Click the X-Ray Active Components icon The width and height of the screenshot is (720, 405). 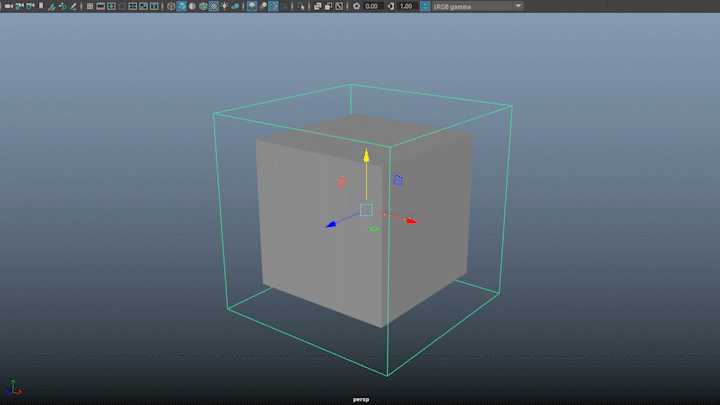pos(328,6)
